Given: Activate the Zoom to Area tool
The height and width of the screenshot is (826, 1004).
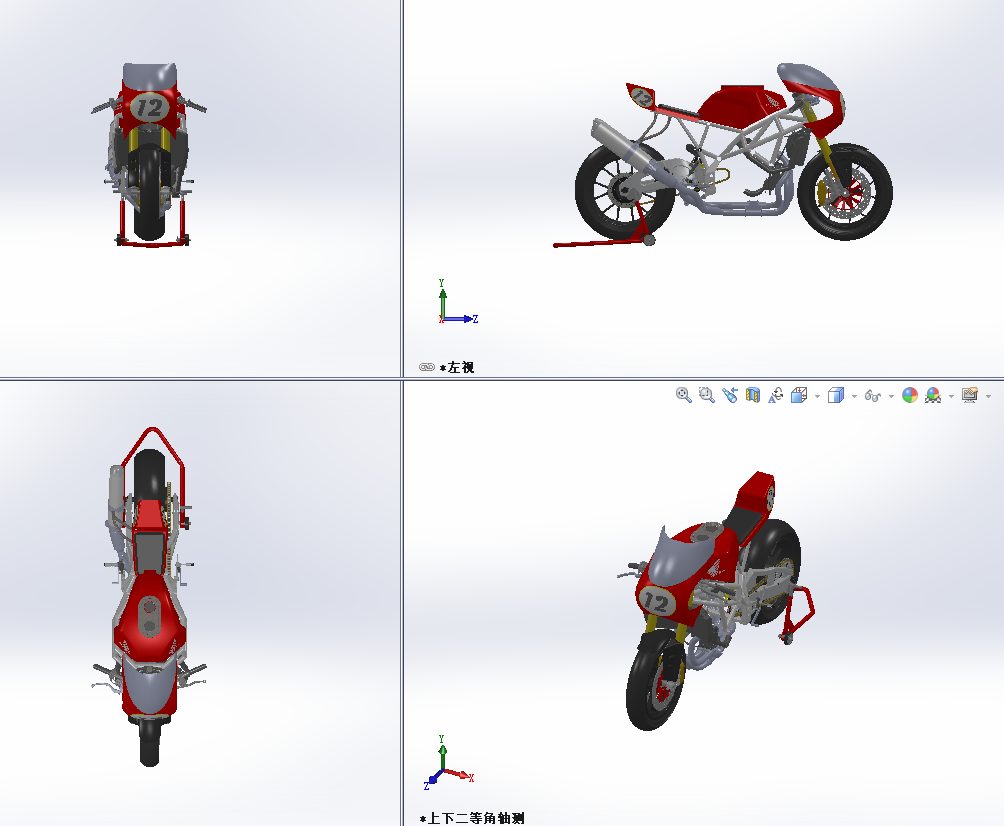Looking at the screenshot, I should [706, 395].
